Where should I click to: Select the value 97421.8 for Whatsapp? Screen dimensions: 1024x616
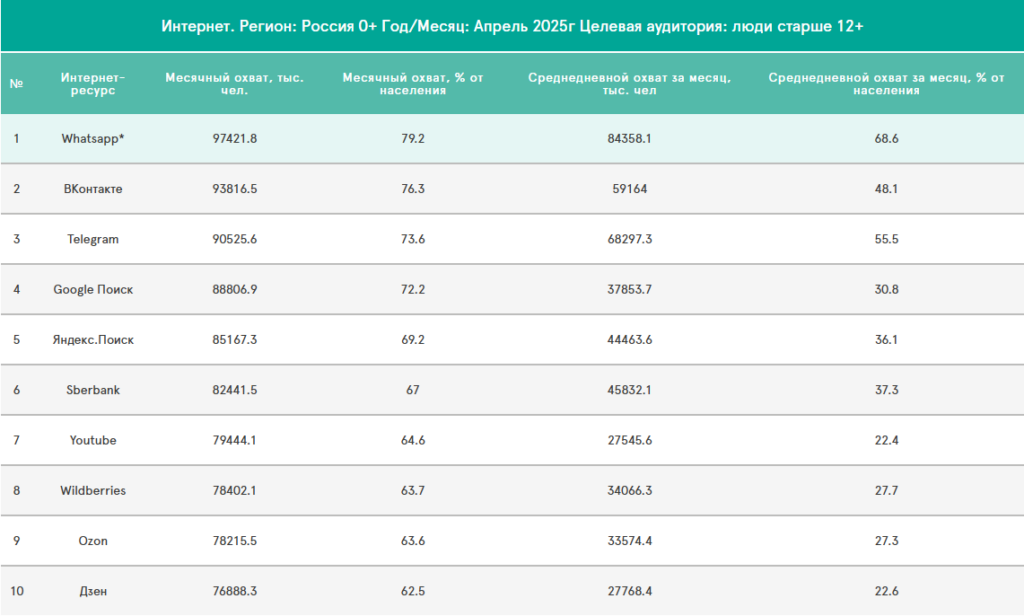pos(234,138)
